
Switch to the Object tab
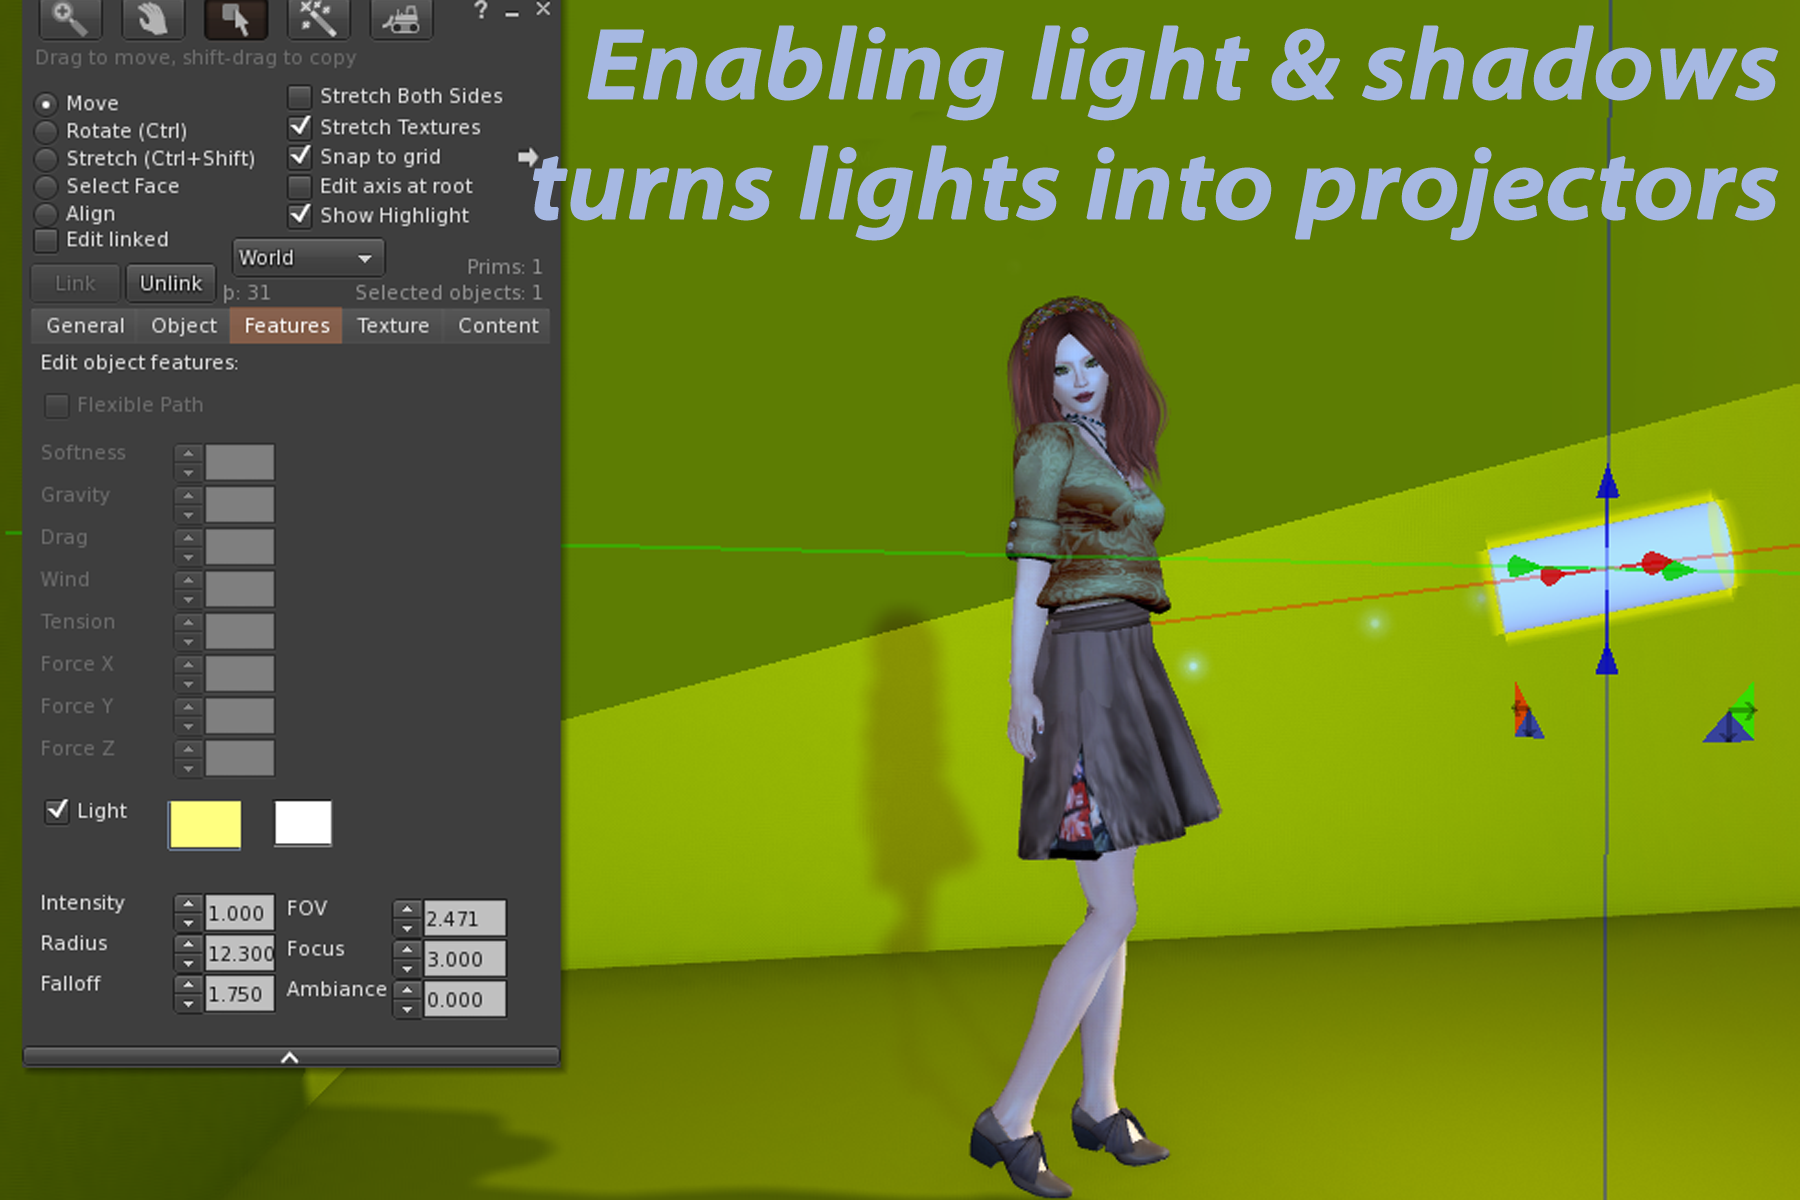[183, 326]
